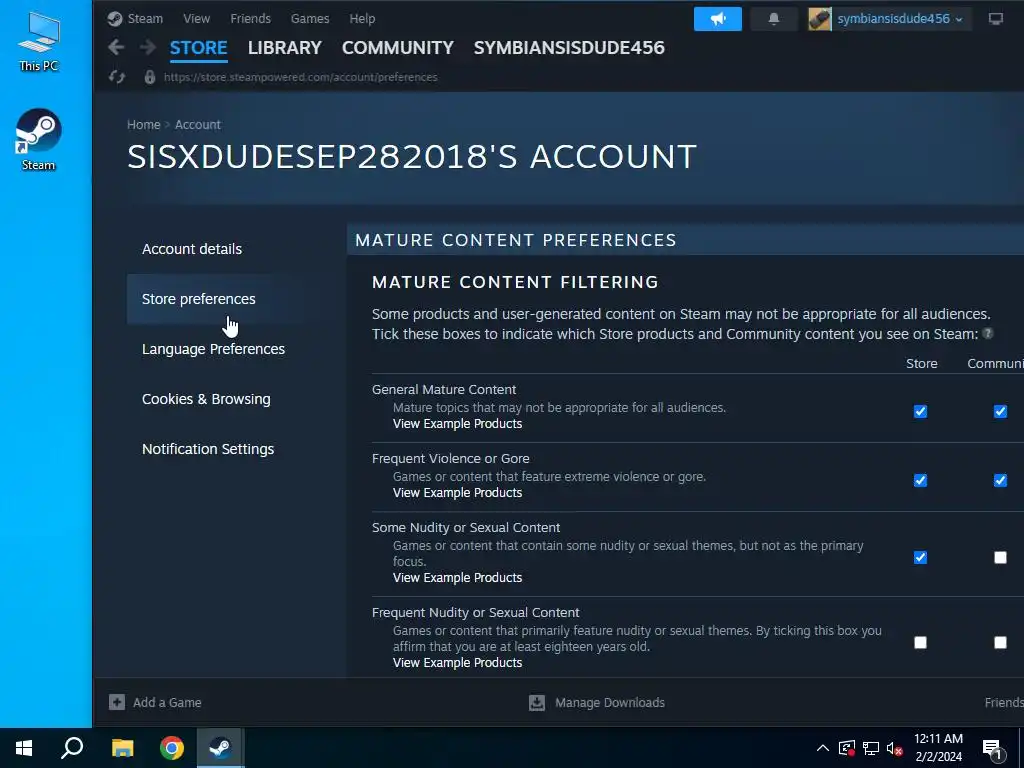Image resolution: width=1024 pixels, height=768 pixels.
Task: Open the Games menu
Action: (310, 19)
